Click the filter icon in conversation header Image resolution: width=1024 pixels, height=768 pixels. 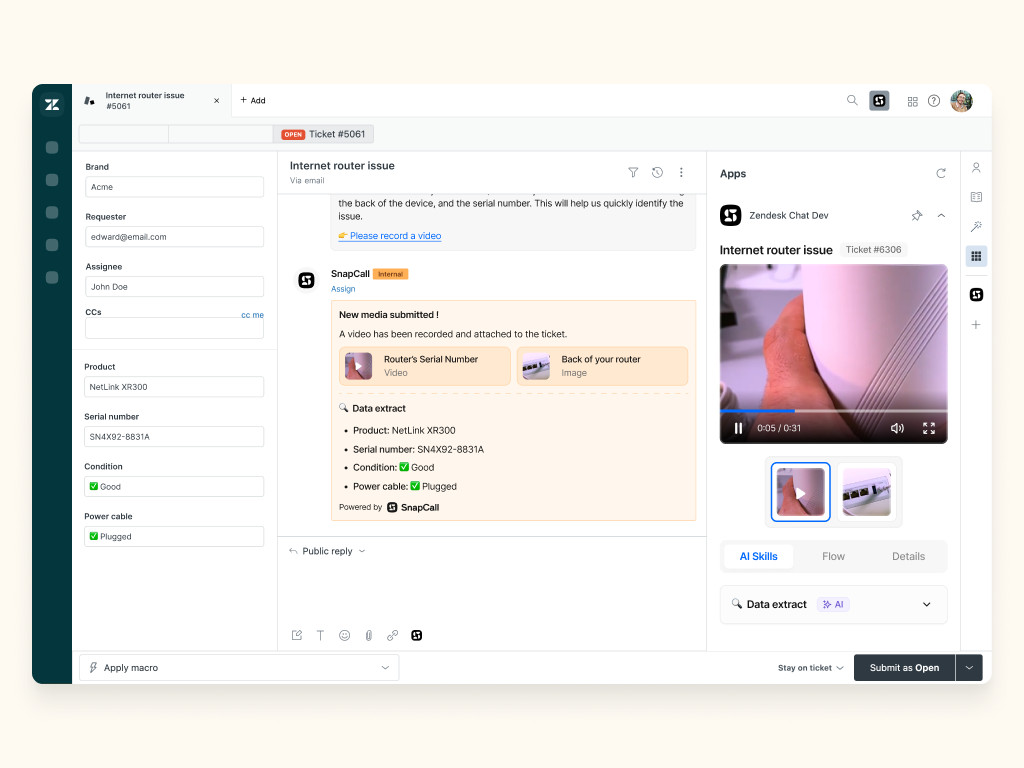633,172
